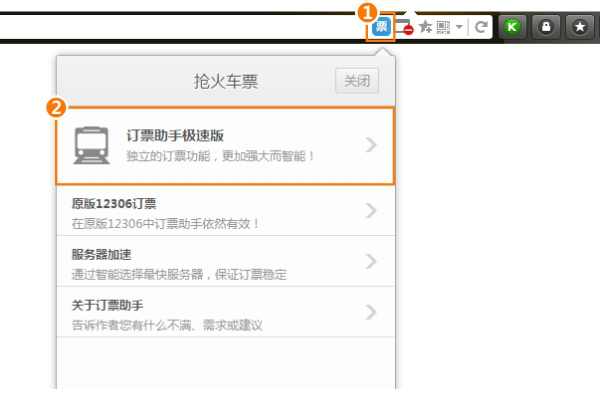Viewport: 600px width, 404px height.
Task: Click inside the browser address bar field
Action: [180, 27]
